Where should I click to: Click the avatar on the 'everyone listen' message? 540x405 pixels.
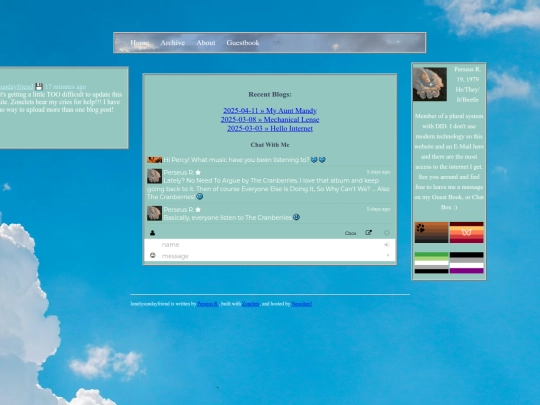click(154, 213)
